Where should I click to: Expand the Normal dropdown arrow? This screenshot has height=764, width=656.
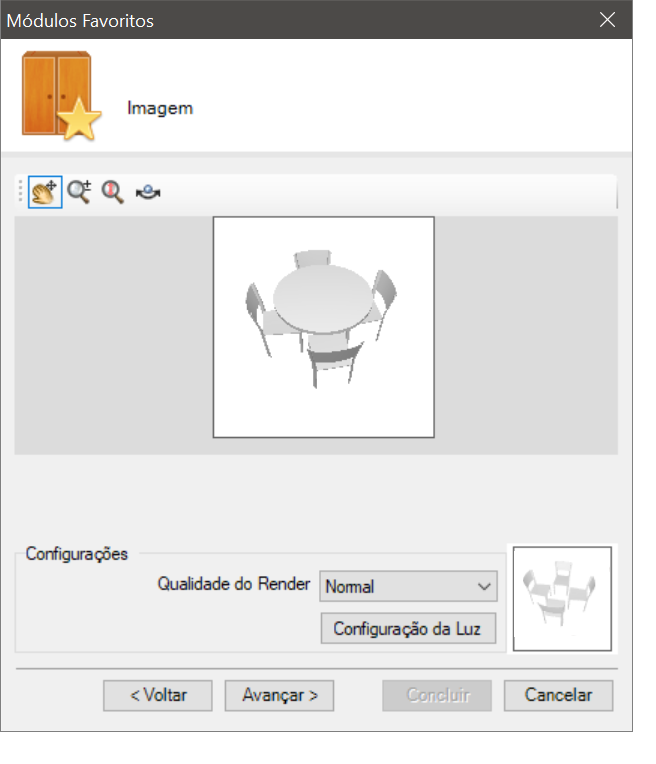(484, 587)
